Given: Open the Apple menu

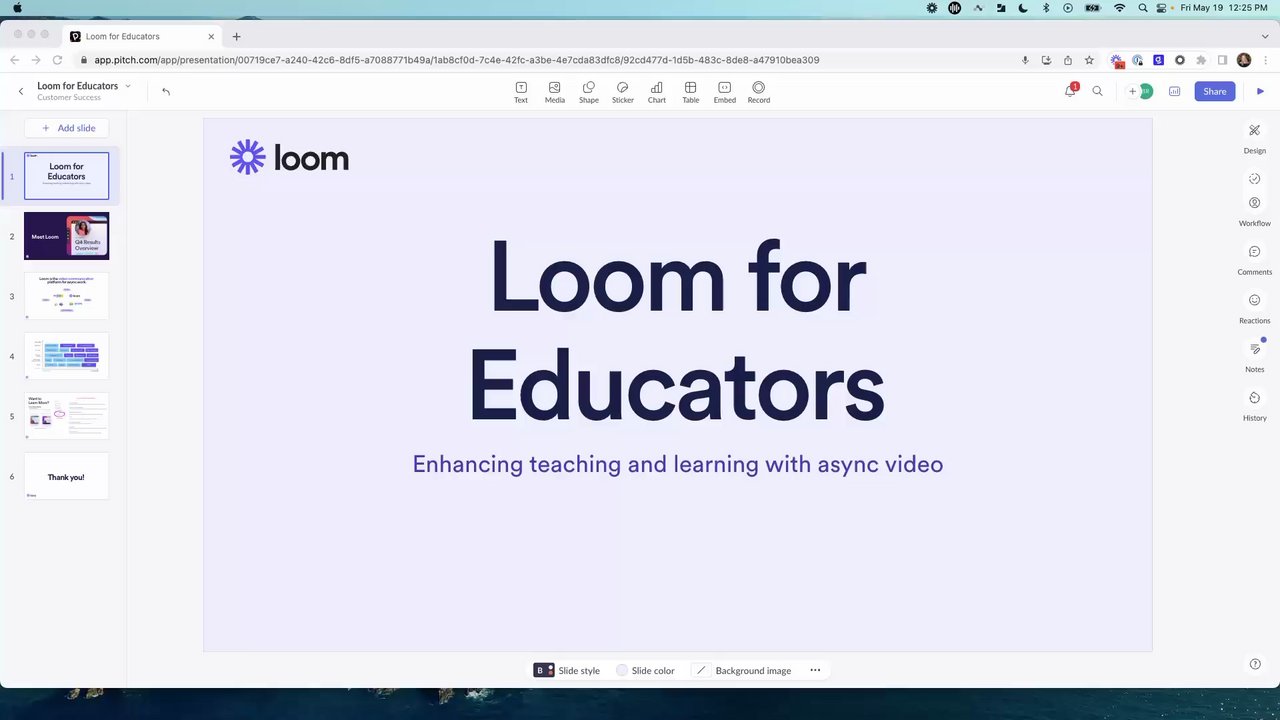Looking at the screenshot, I should pos(17,8).
